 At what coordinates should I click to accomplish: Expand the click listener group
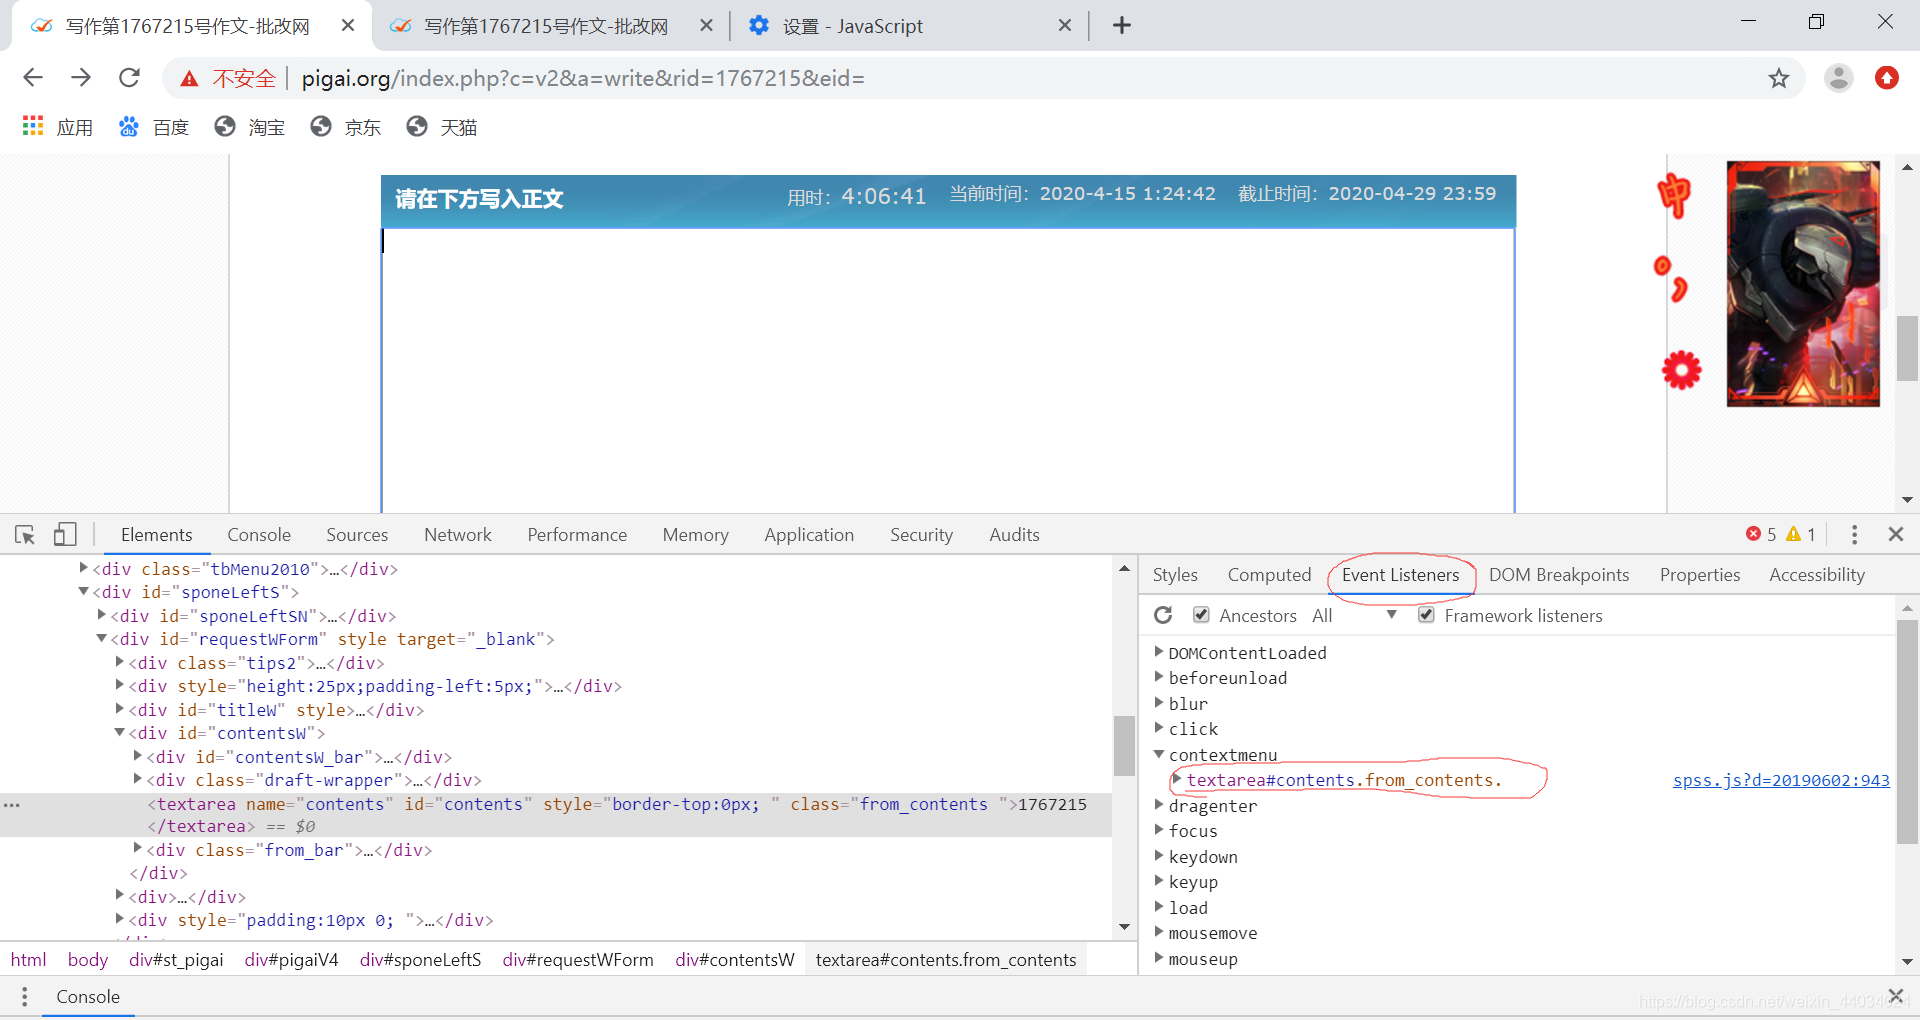pos(1159,728)
